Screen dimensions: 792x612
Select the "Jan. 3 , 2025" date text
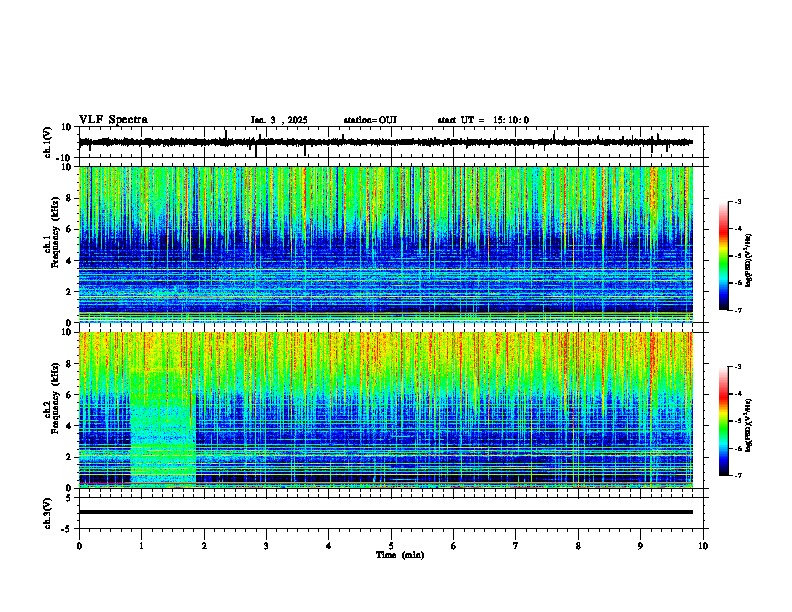tap(279, 120)
